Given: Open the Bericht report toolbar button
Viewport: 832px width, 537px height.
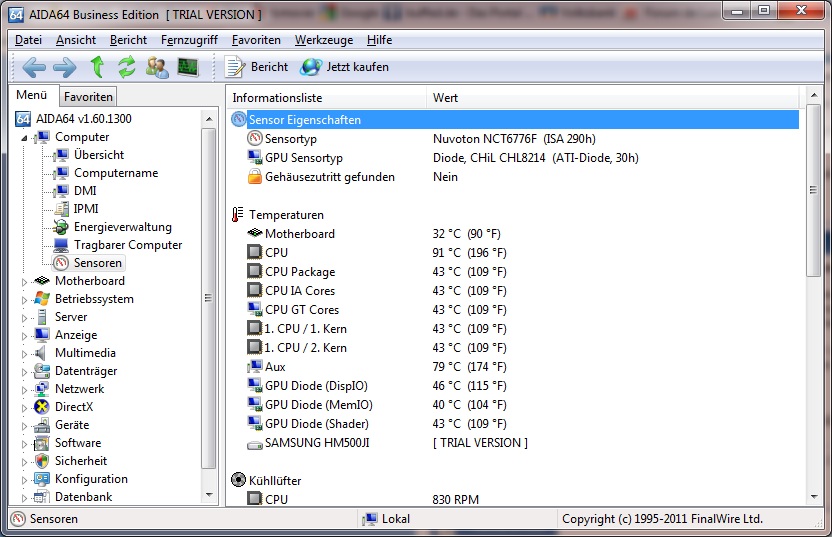Looking at the screenshot, I should (x=257, y=67).
